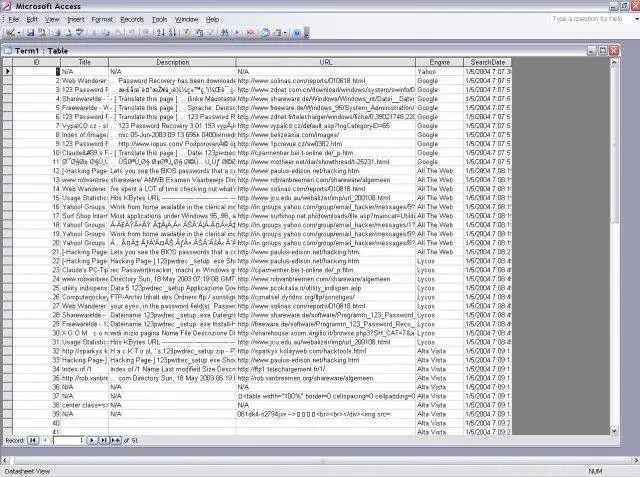Click the 'Yahoo' Engine cell
640x477 pixels.
point(440,71)
